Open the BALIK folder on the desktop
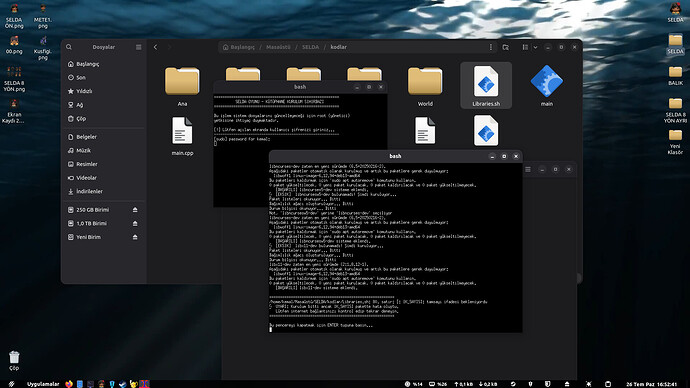Viewport: 690px width, 388px height. (x=675, y=76)
